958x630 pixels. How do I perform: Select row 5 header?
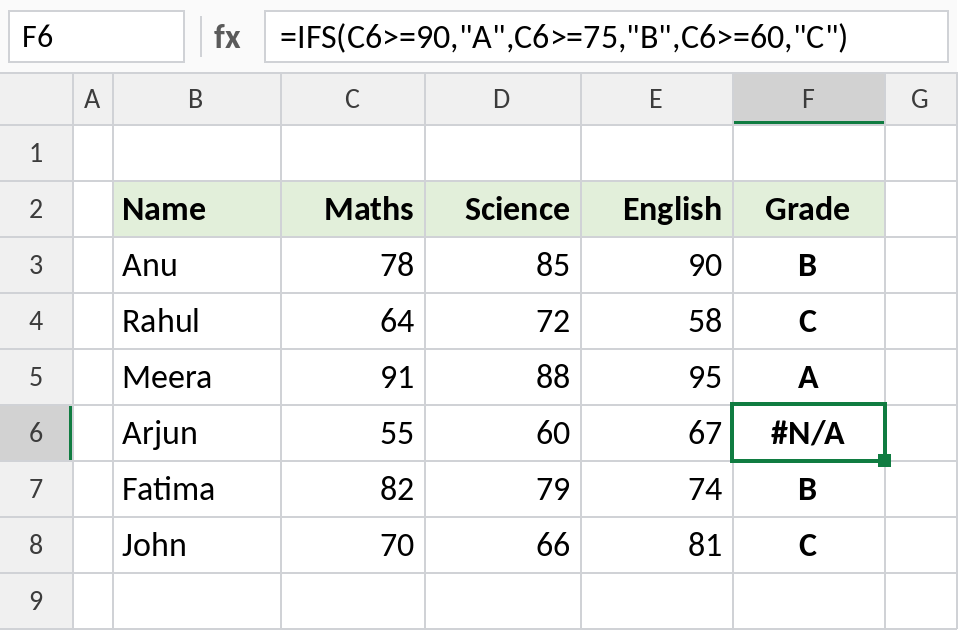[x=36, y=377]
